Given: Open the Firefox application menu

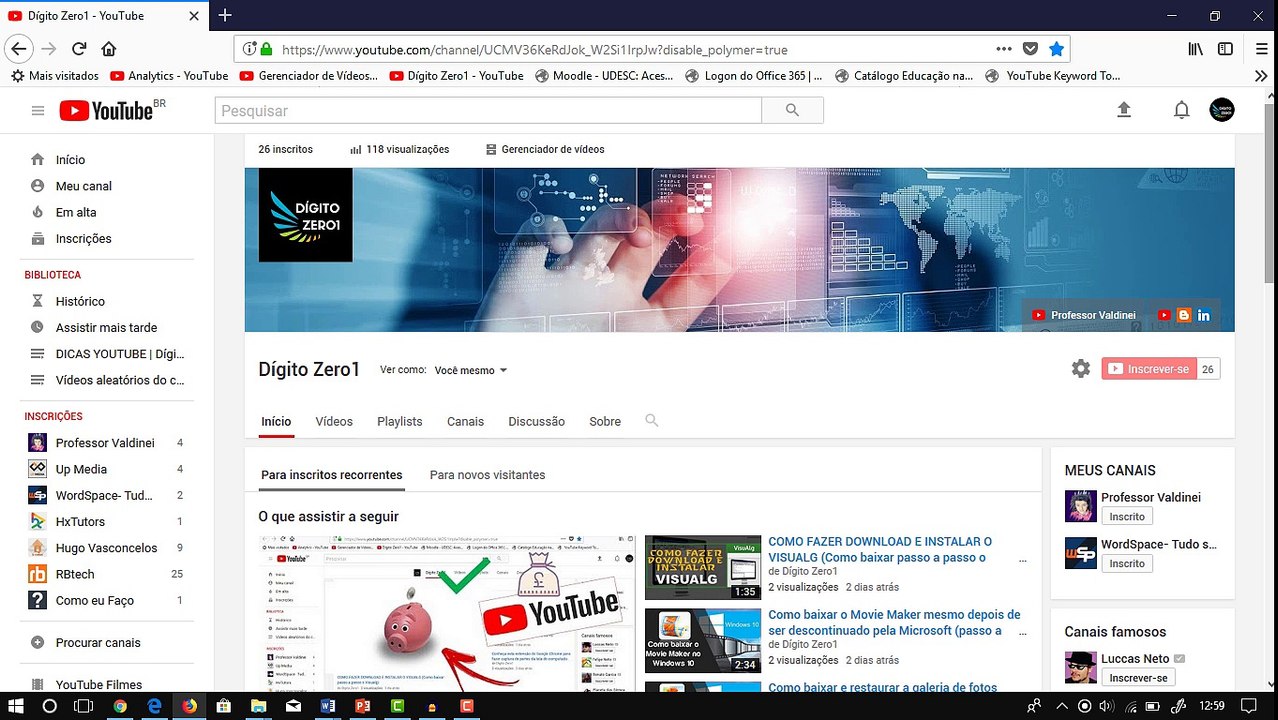Looking at the screenshot, I should [x=1262, y=49].
